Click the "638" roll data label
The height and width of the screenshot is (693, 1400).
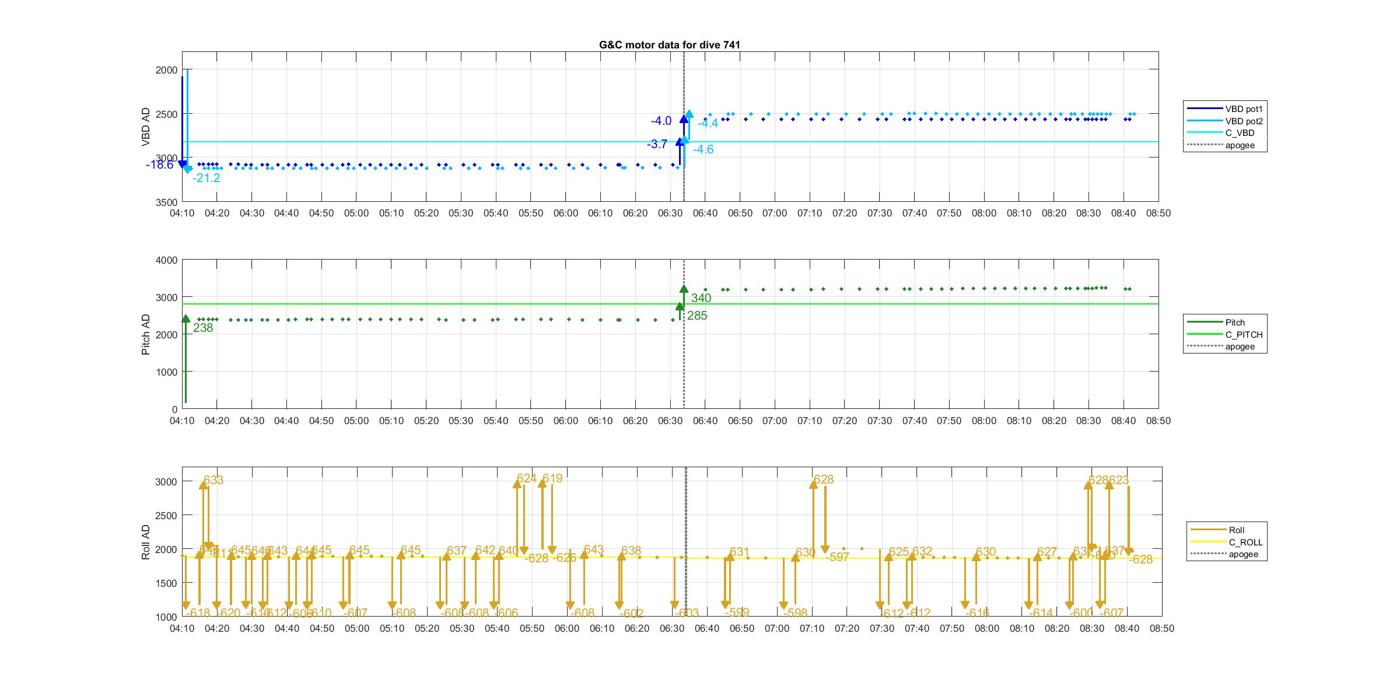coord(631,551)
